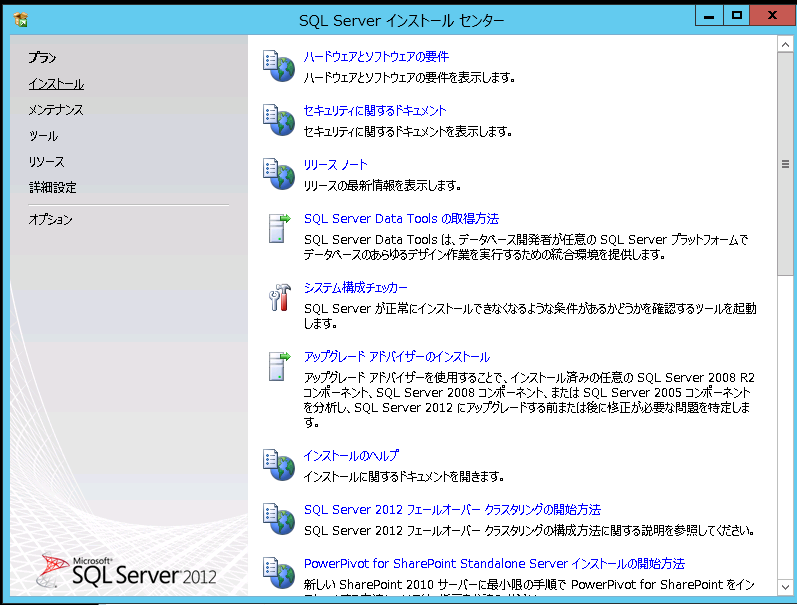Switch to リソース page
Screen dimensions: 797x605
46,162
